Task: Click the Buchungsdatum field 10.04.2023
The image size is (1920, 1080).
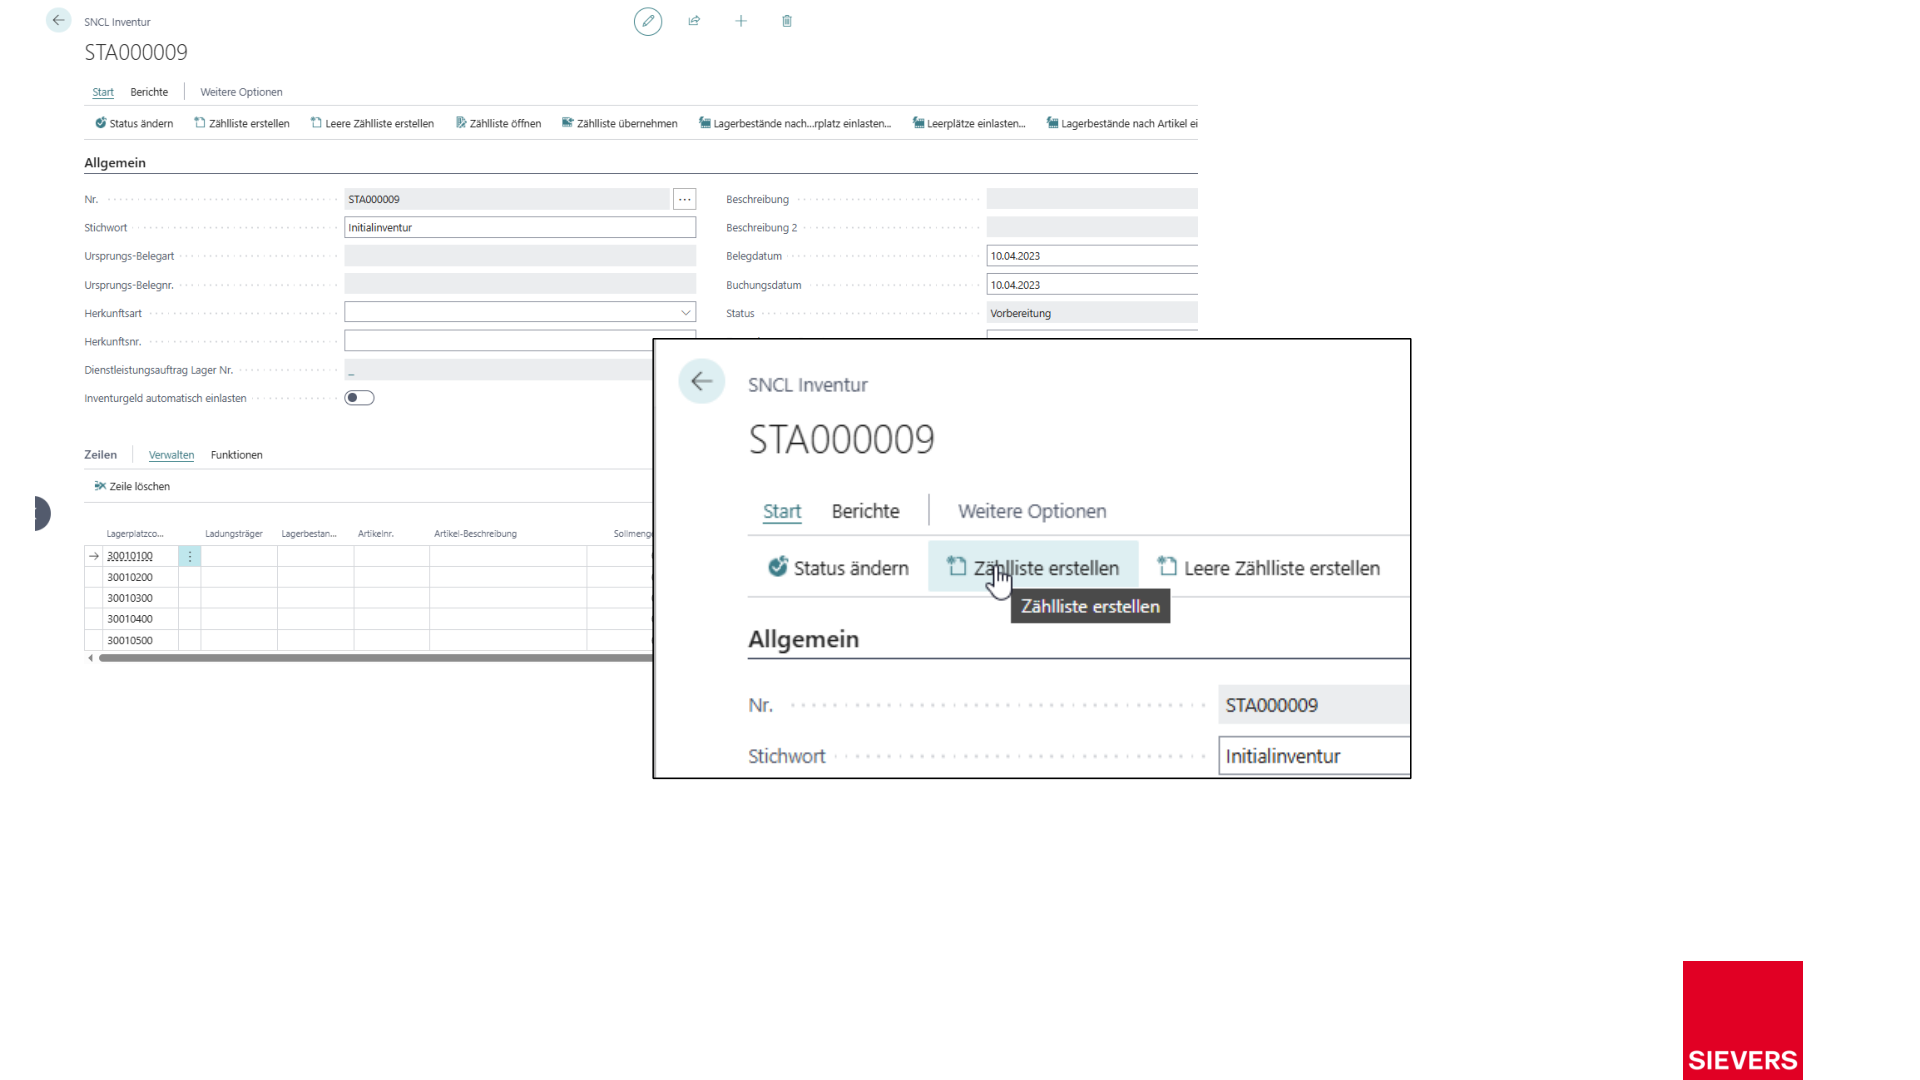Action: (1092, 285)
